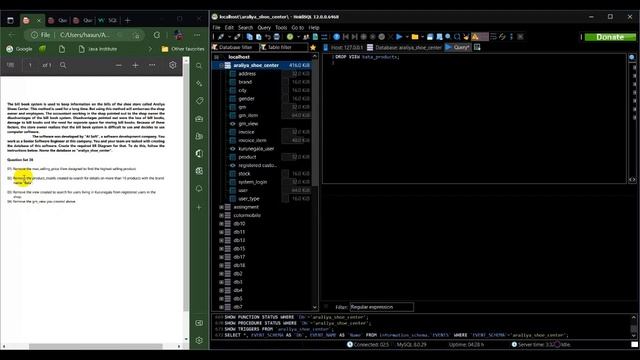Click the yellow folder load SQL file icon
Image resolution: width=640 pixels, height=360 pixels.
415,37
